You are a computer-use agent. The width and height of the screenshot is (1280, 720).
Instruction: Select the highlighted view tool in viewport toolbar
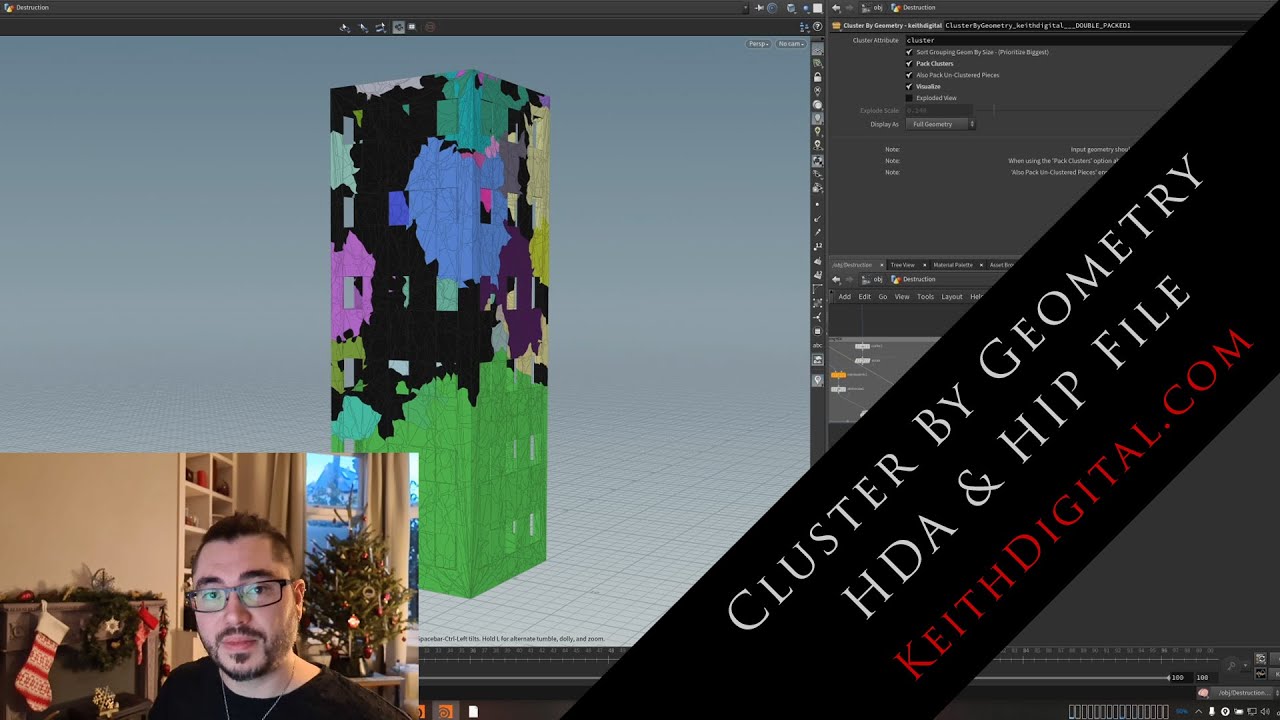pos(398,27)
